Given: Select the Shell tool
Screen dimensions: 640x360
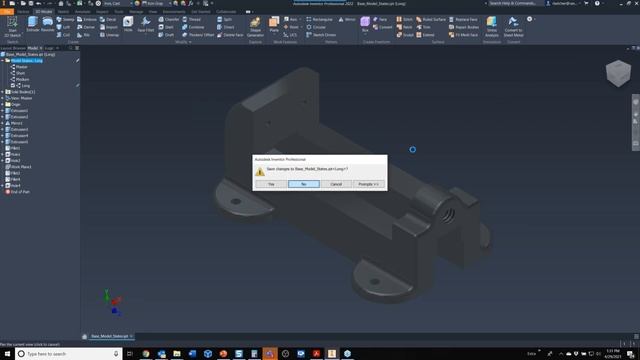Looking at the screenshot, I should tap(166, 27).
